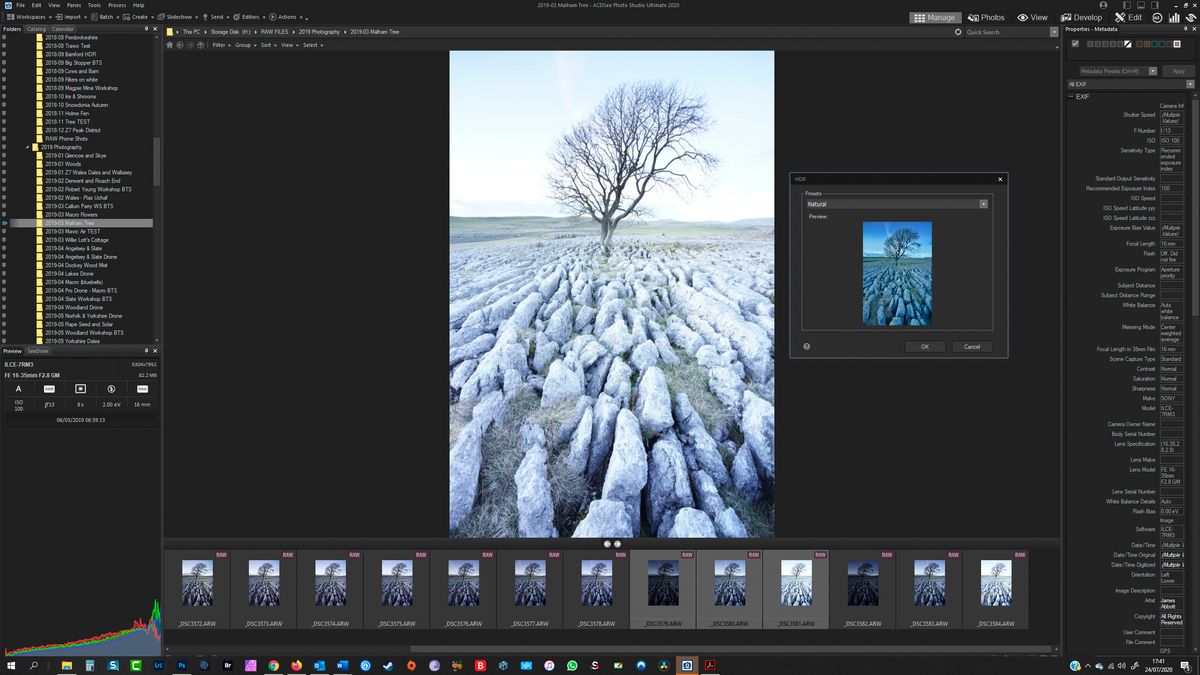Image resolution: width=1200 pixels, height=675 pixels.
Task: Toggle the metadata selection checkbox
Action: 1075,44
